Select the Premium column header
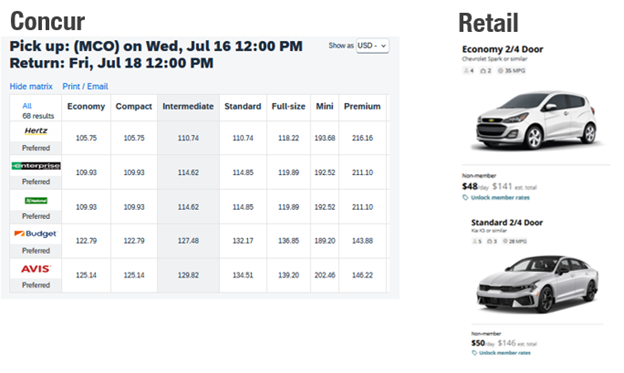The width and height of the screenshot is (624, 373). tap(362, 106)
